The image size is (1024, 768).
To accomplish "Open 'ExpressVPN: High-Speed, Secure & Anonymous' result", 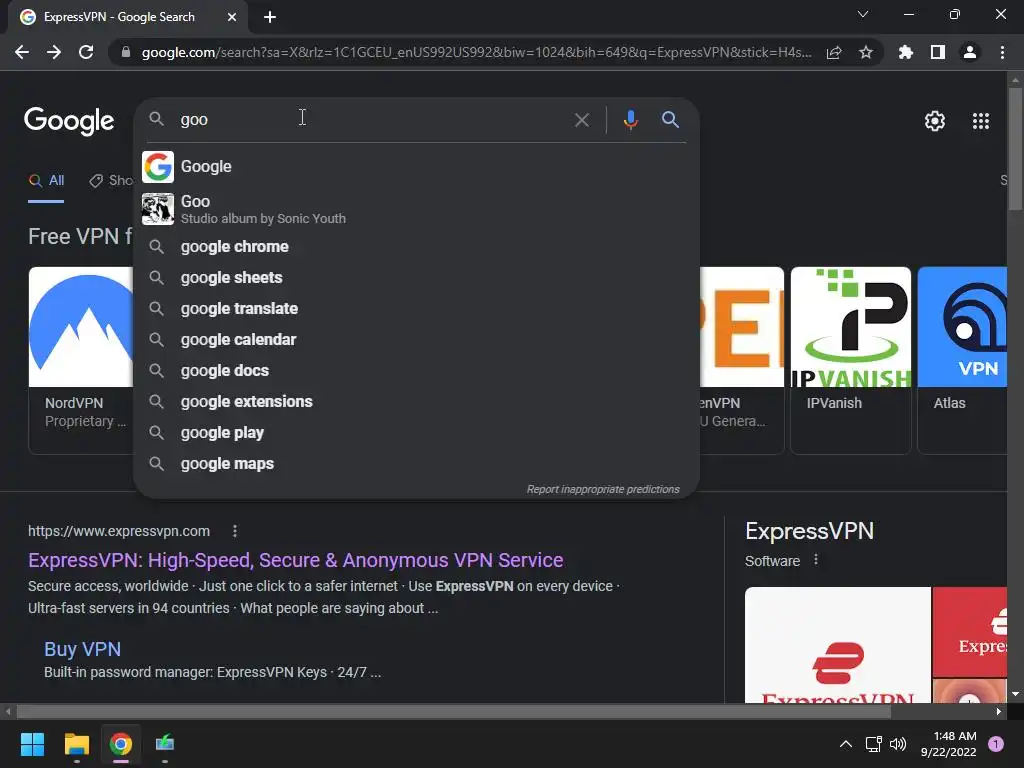I will [x=295, y=560].
